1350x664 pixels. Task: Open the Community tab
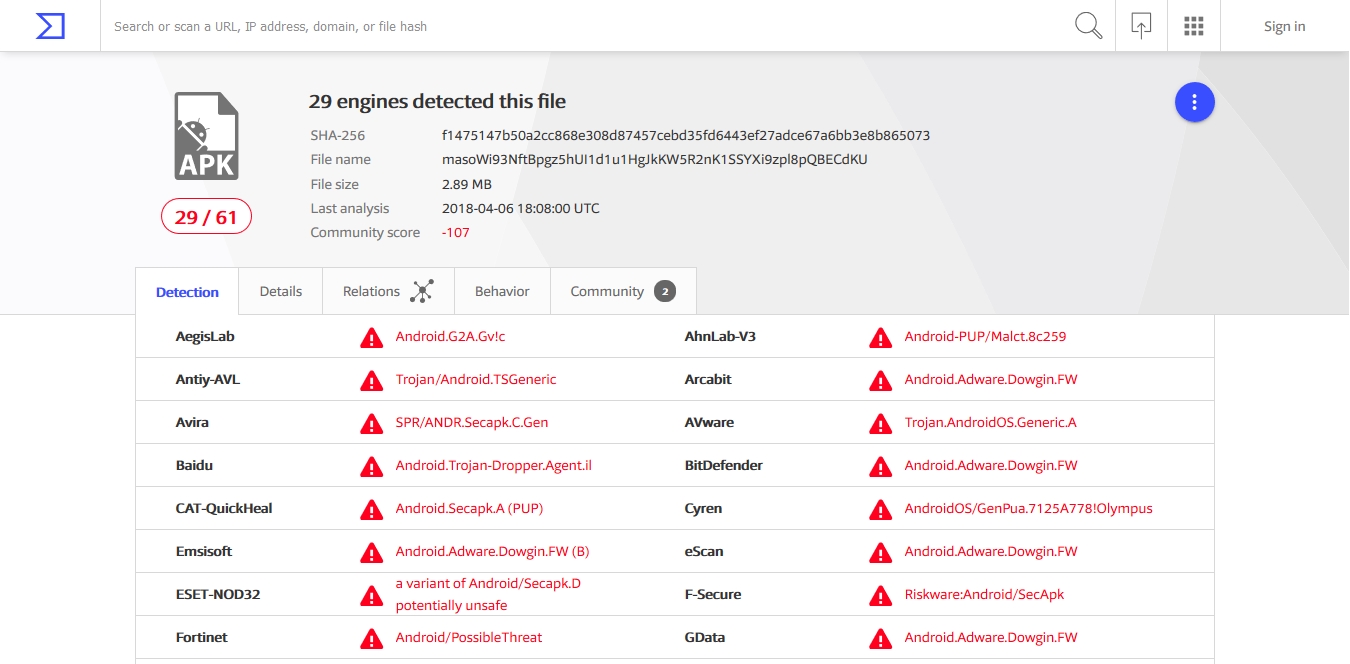click(x=623, y=291)
